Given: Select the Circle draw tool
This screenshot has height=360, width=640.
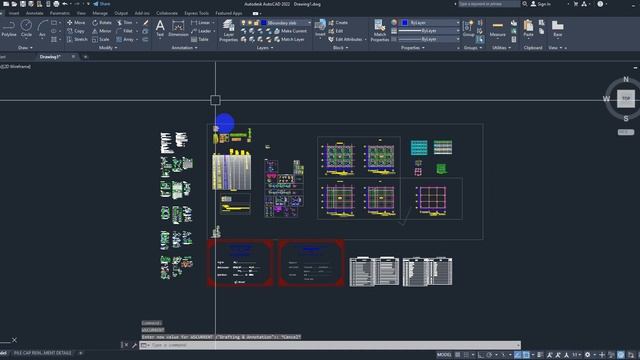Looking at the screenshot, I should pos(26,29).
